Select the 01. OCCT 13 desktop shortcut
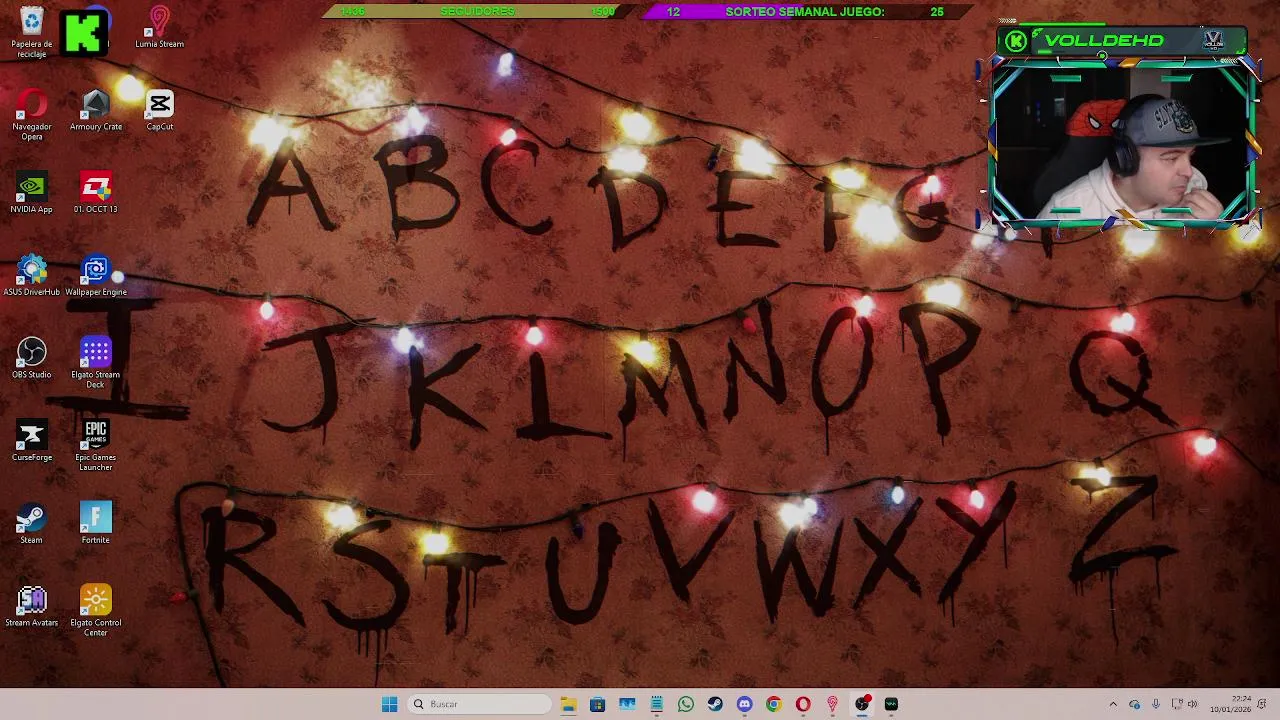This screenshot has height=720, width=1280. 96,193
